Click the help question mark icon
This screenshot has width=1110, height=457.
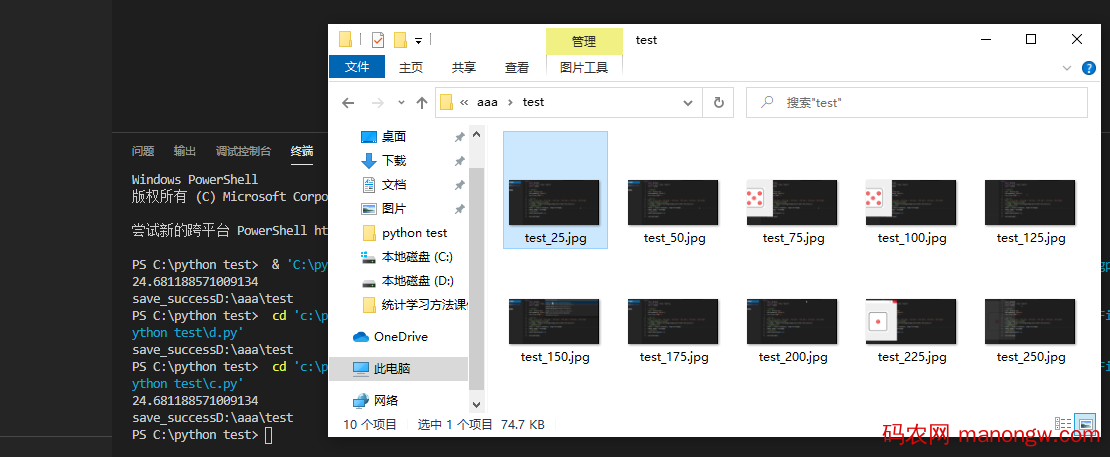[x=1089, y=68]
